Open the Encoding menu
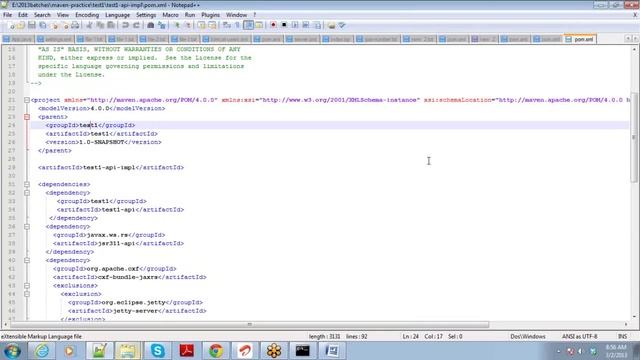The width and height of the screenshot is (640, 360). coord(87,15)
